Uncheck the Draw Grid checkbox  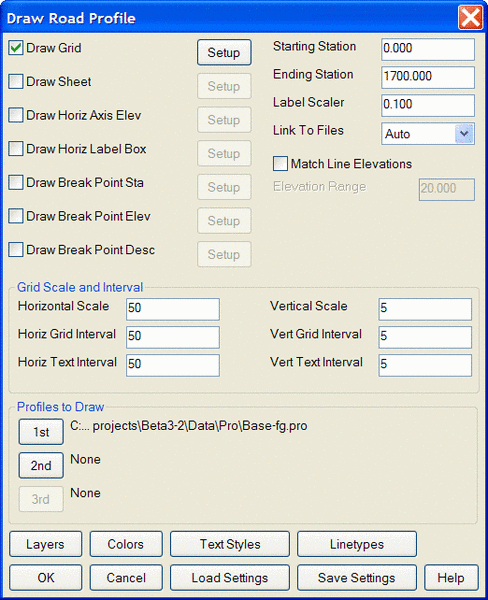point(16,48)
